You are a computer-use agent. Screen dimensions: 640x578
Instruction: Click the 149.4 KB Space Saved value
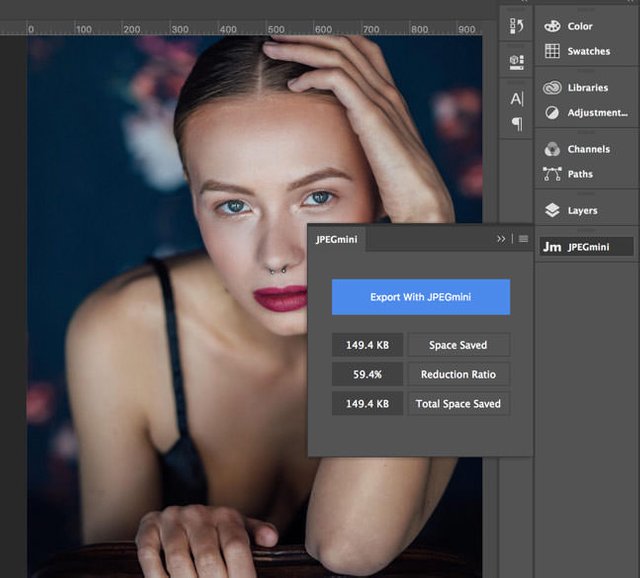click(x=367, y=345)
